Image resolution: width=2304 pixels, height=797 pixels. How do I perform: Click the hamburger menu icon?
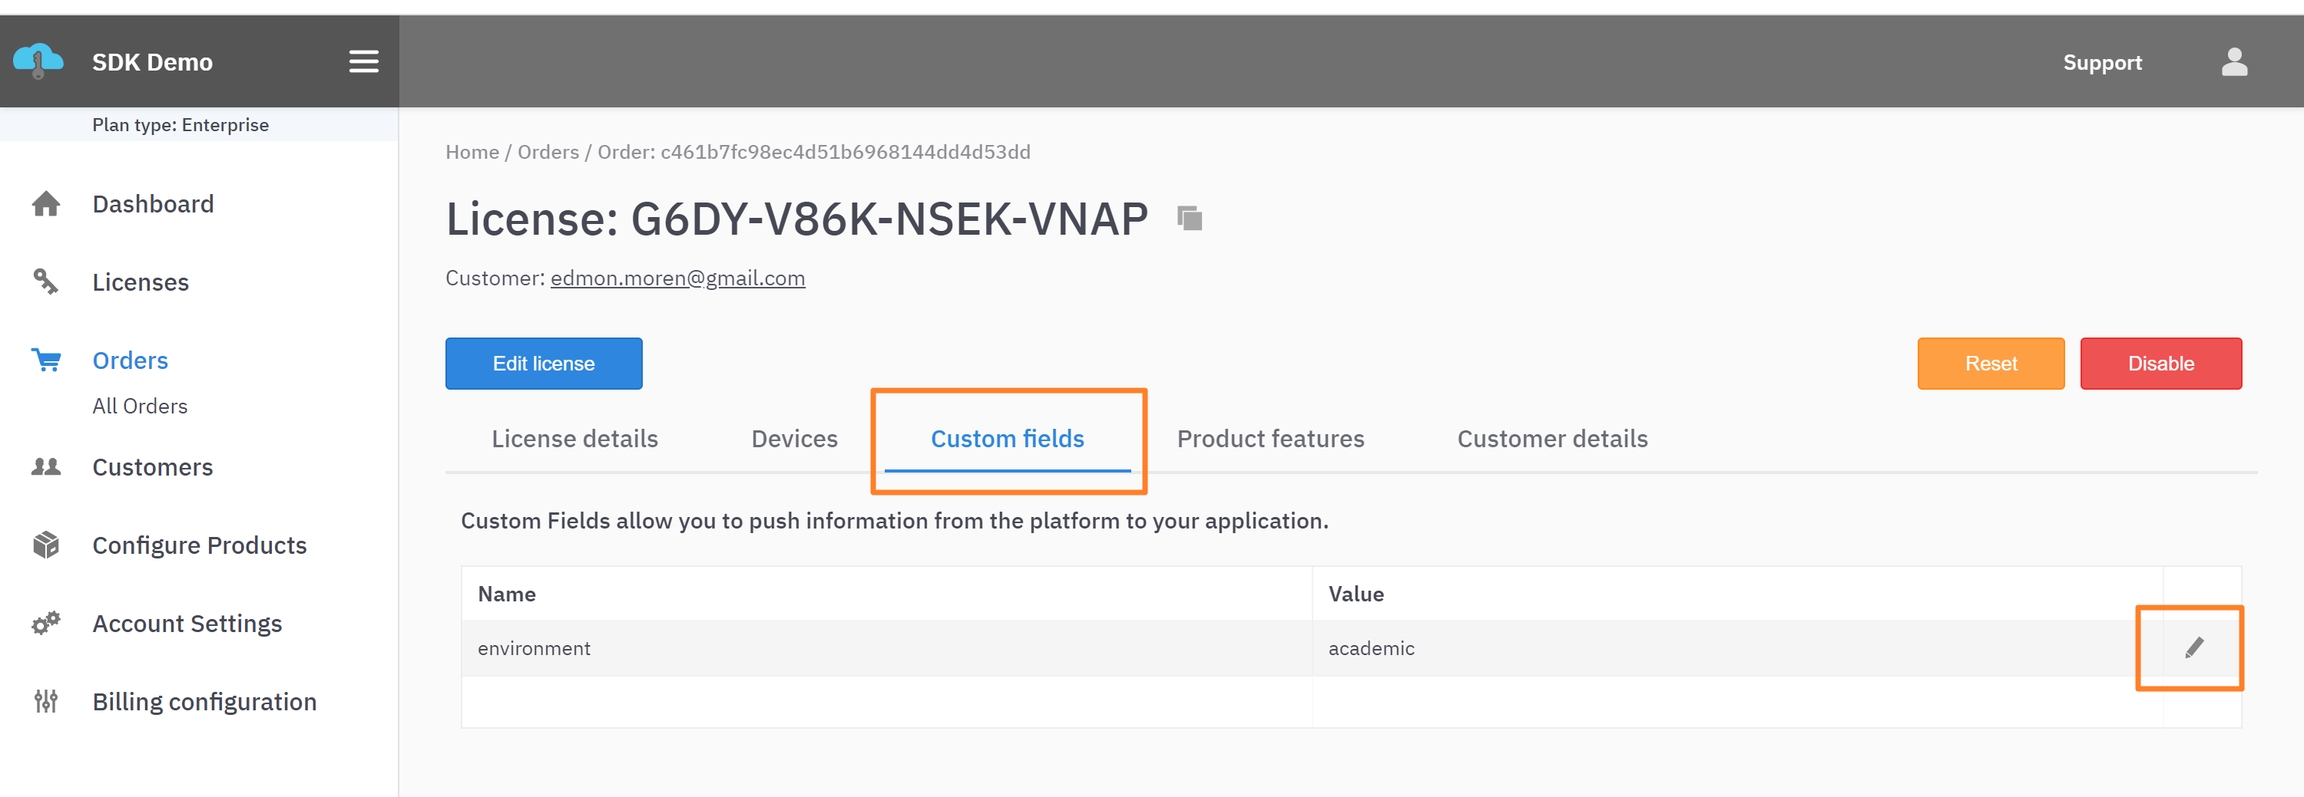tap(363, 62)
